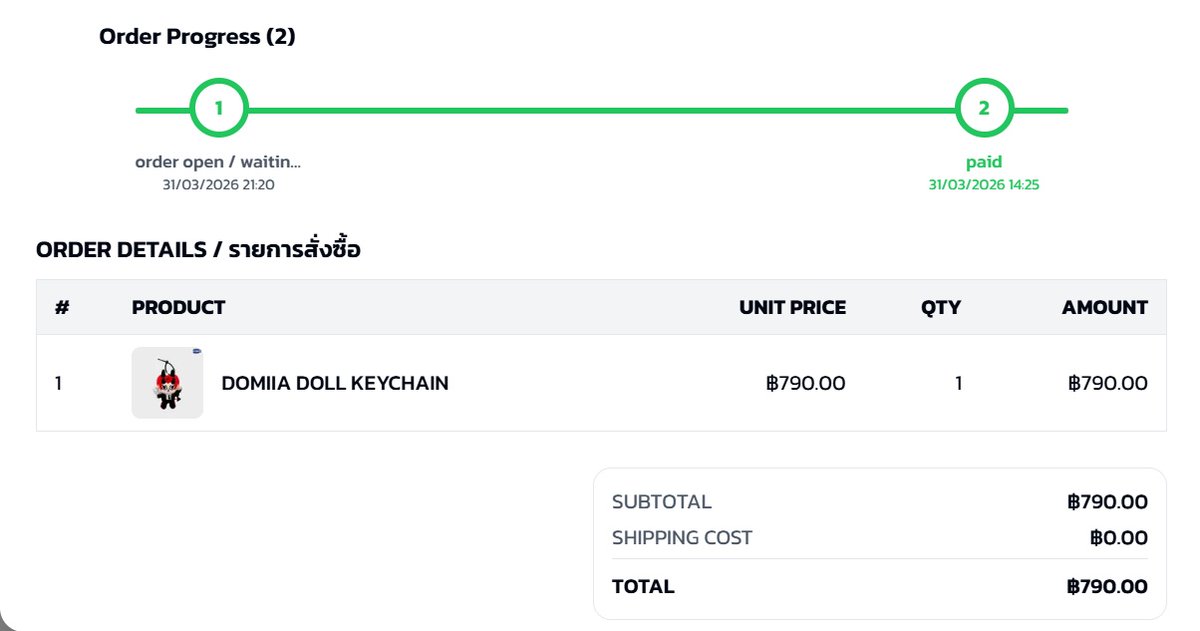Click the # column header
Image resolution: width=1200 pixels, height=631 pixels.
coord(62,308)
